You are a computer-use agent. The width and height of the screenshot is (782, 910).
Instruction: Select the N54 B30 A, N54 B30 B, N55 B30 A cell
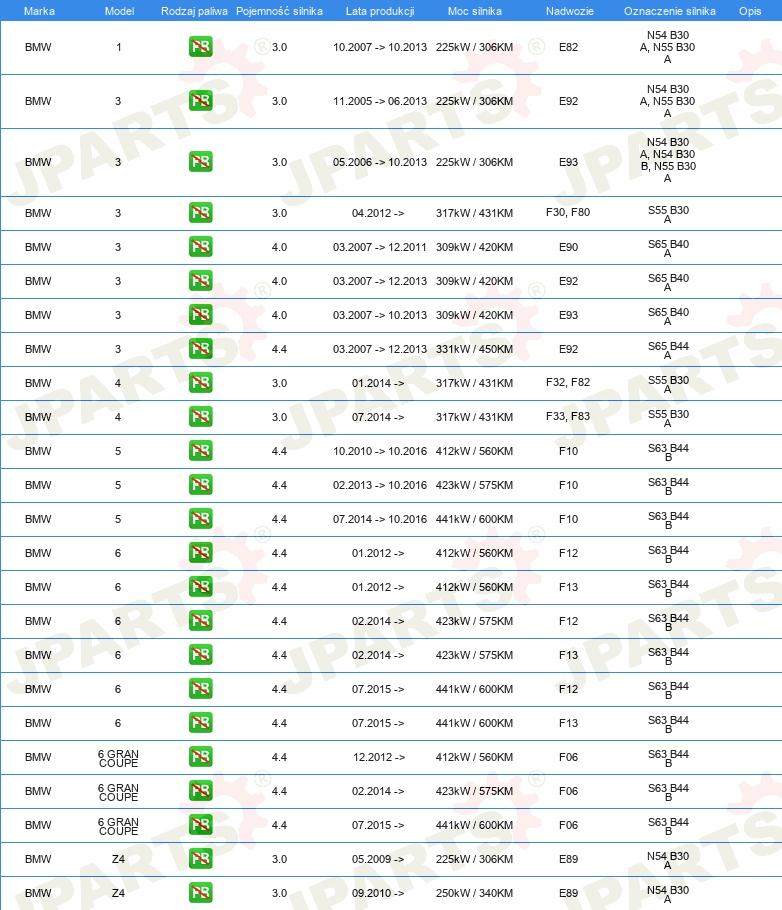click(x=668, y=160)
